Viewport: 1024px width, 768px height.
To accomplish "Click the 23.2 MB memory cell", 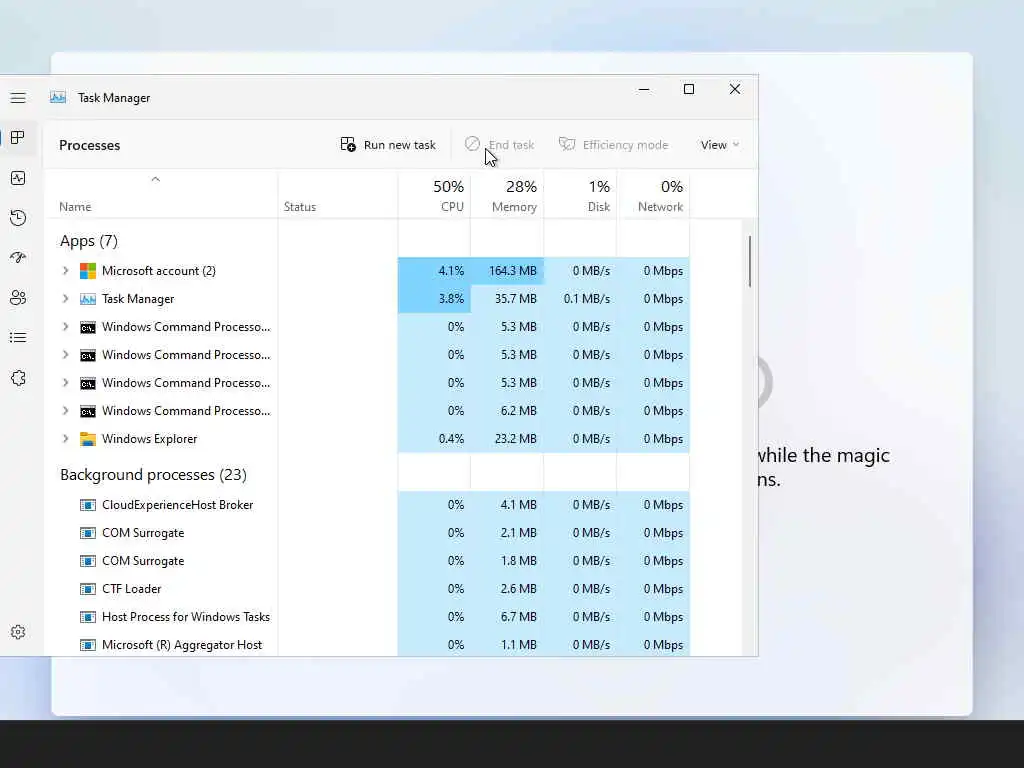I will click(x=507, y=439).
